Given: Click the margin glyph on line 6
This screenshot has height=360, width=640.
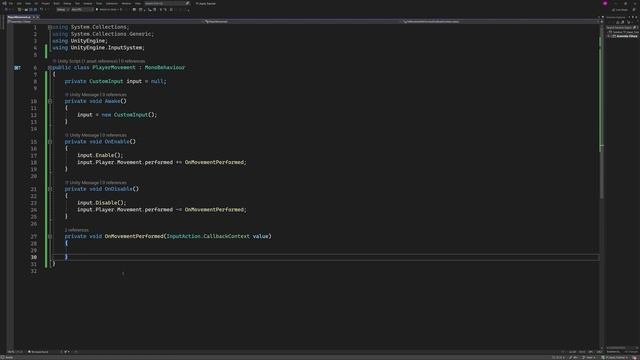Looking at the screenshot, I should point(17,68).
